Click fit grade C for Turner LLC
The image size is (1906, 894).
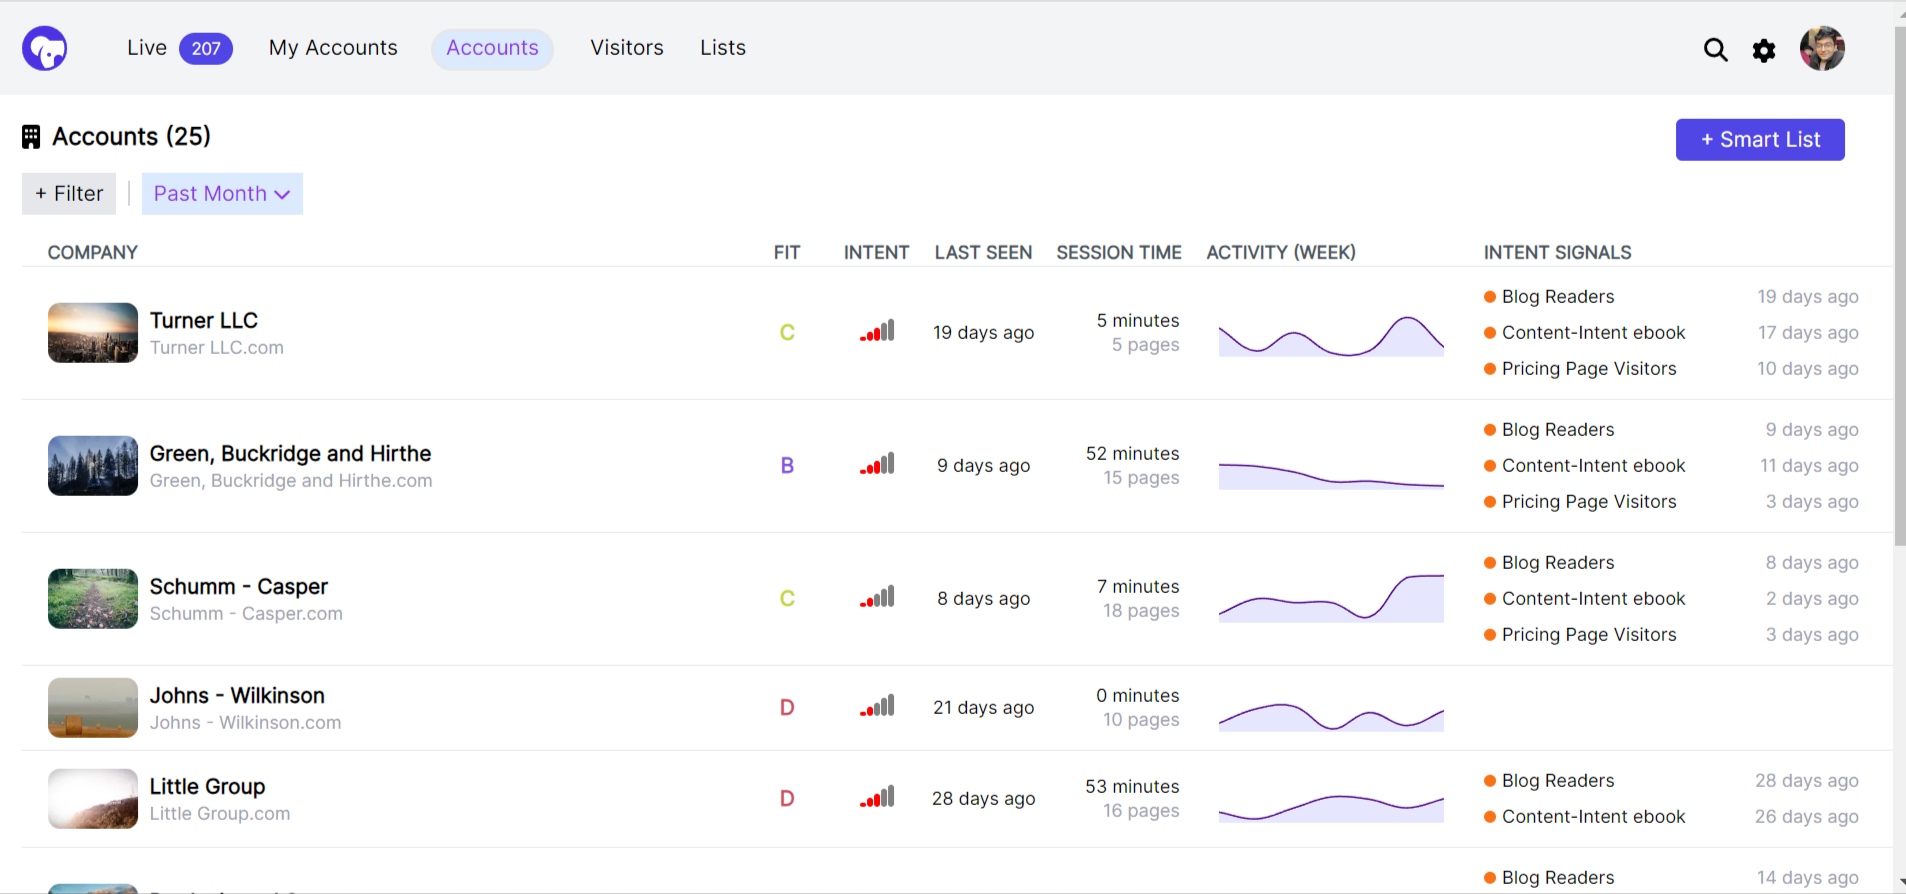tap(787, 333)
